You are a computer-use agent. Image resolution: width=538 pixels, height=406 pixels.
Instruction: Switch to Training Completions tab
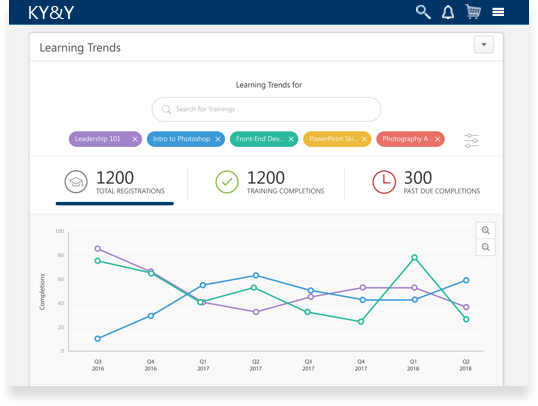click(x=270, y=182)
